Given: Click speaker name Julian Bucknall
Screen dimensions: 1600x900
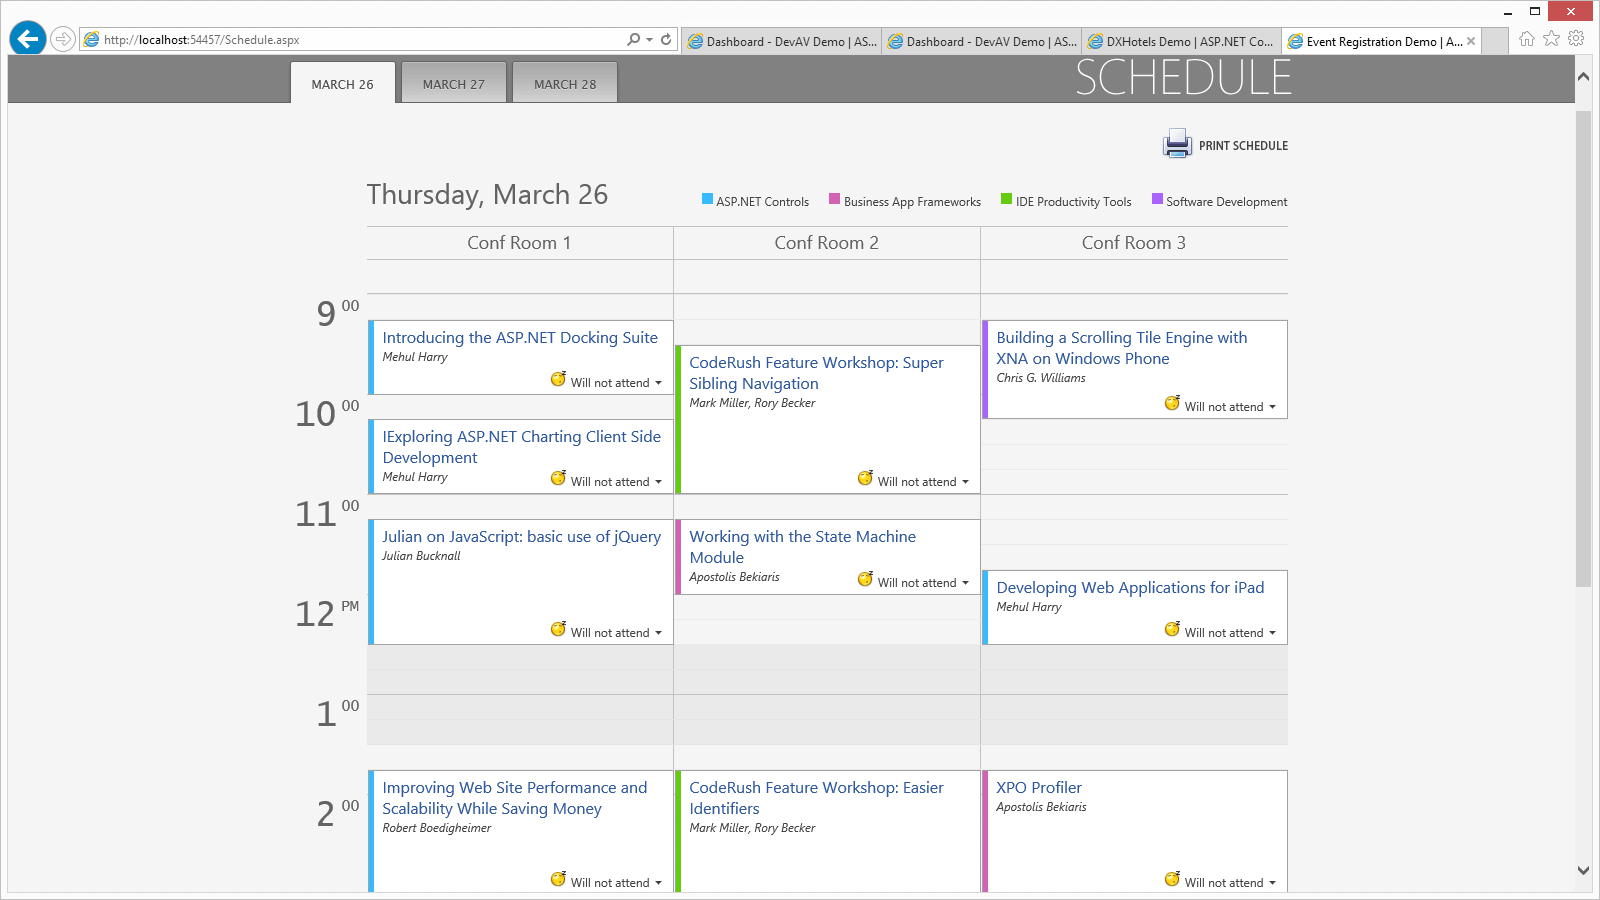Looking at the screenshot, I should [421, 556].
